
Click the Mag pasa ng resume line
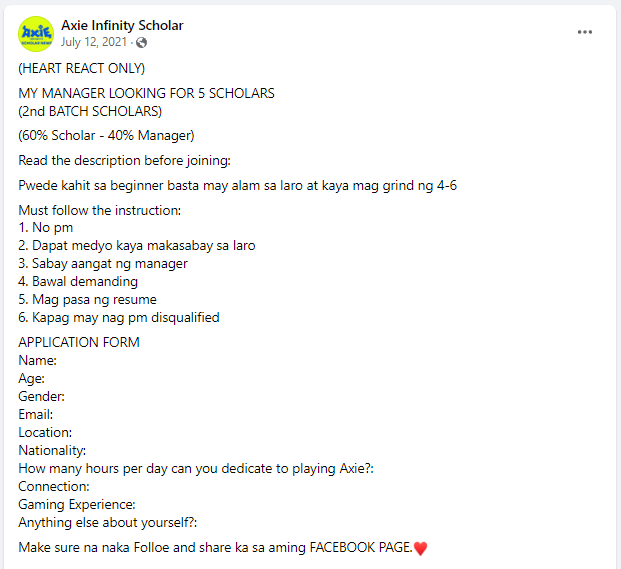[87, 300]
